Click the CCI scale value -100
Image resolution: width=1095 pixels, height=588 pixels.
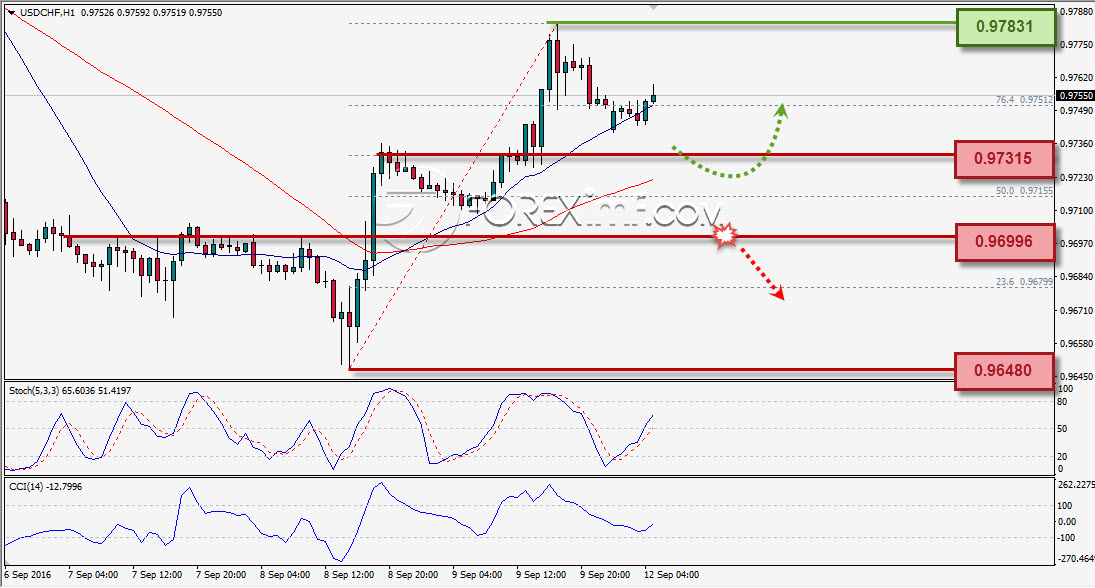point(1066,538)
